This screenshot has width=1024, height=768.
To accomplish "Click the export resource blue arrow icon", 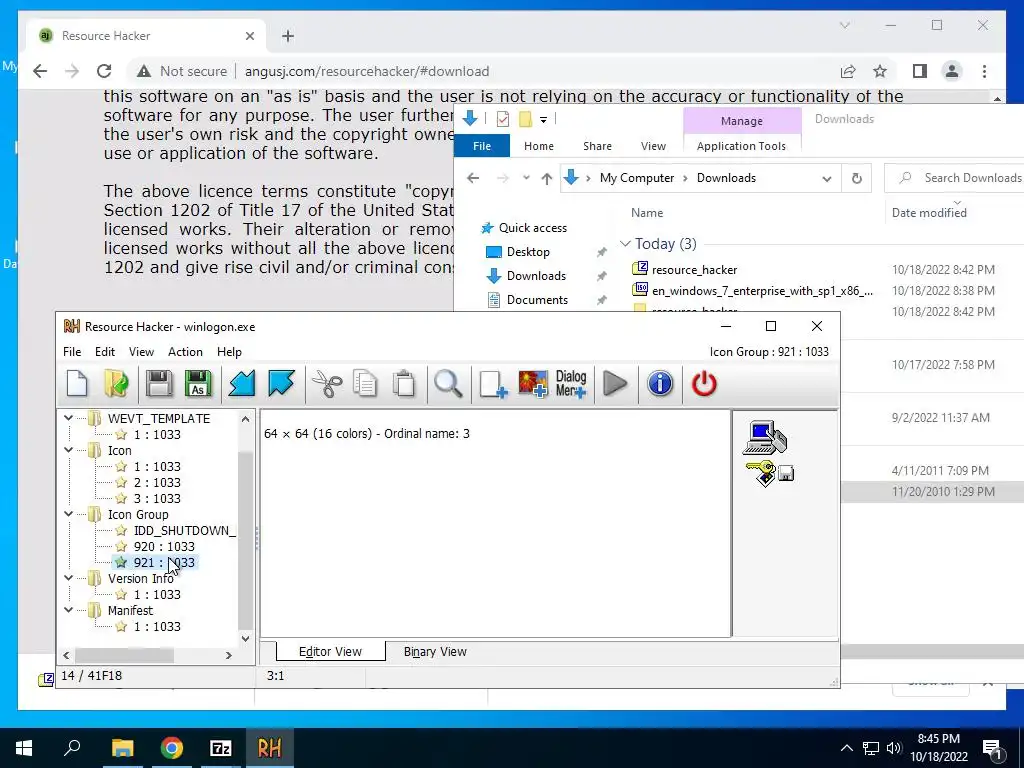I will click(281, 384).
